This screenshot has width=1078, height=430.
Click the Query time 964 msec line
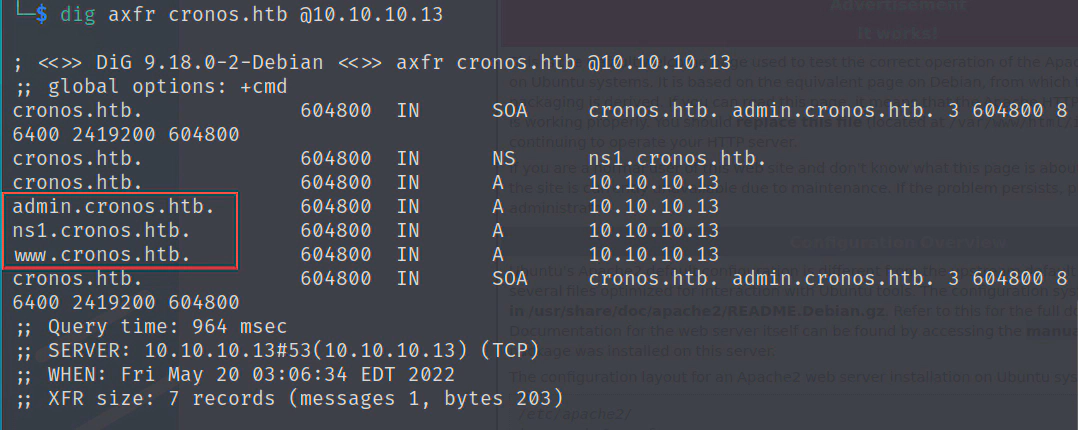(150, 326)
